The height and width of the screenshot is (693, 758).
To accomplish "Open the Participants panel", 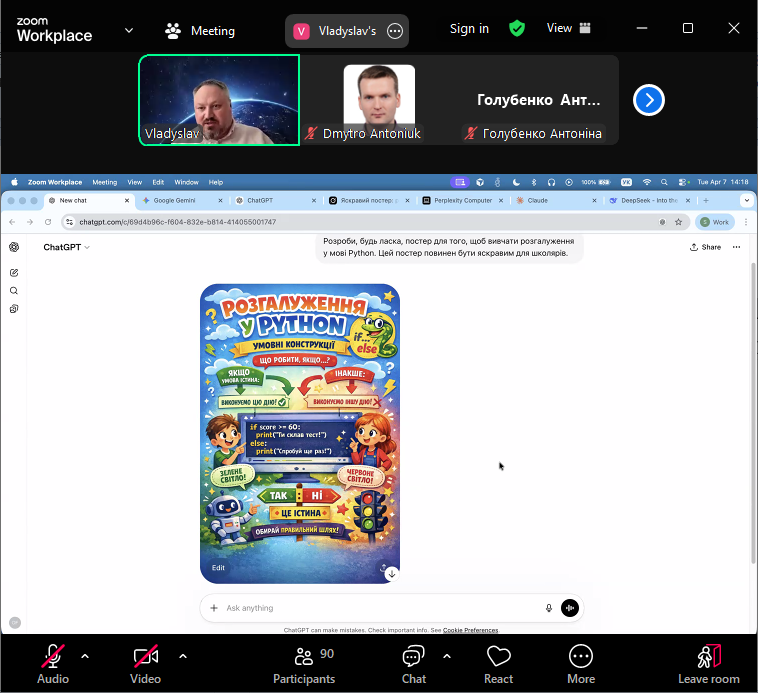I will 304,663.
